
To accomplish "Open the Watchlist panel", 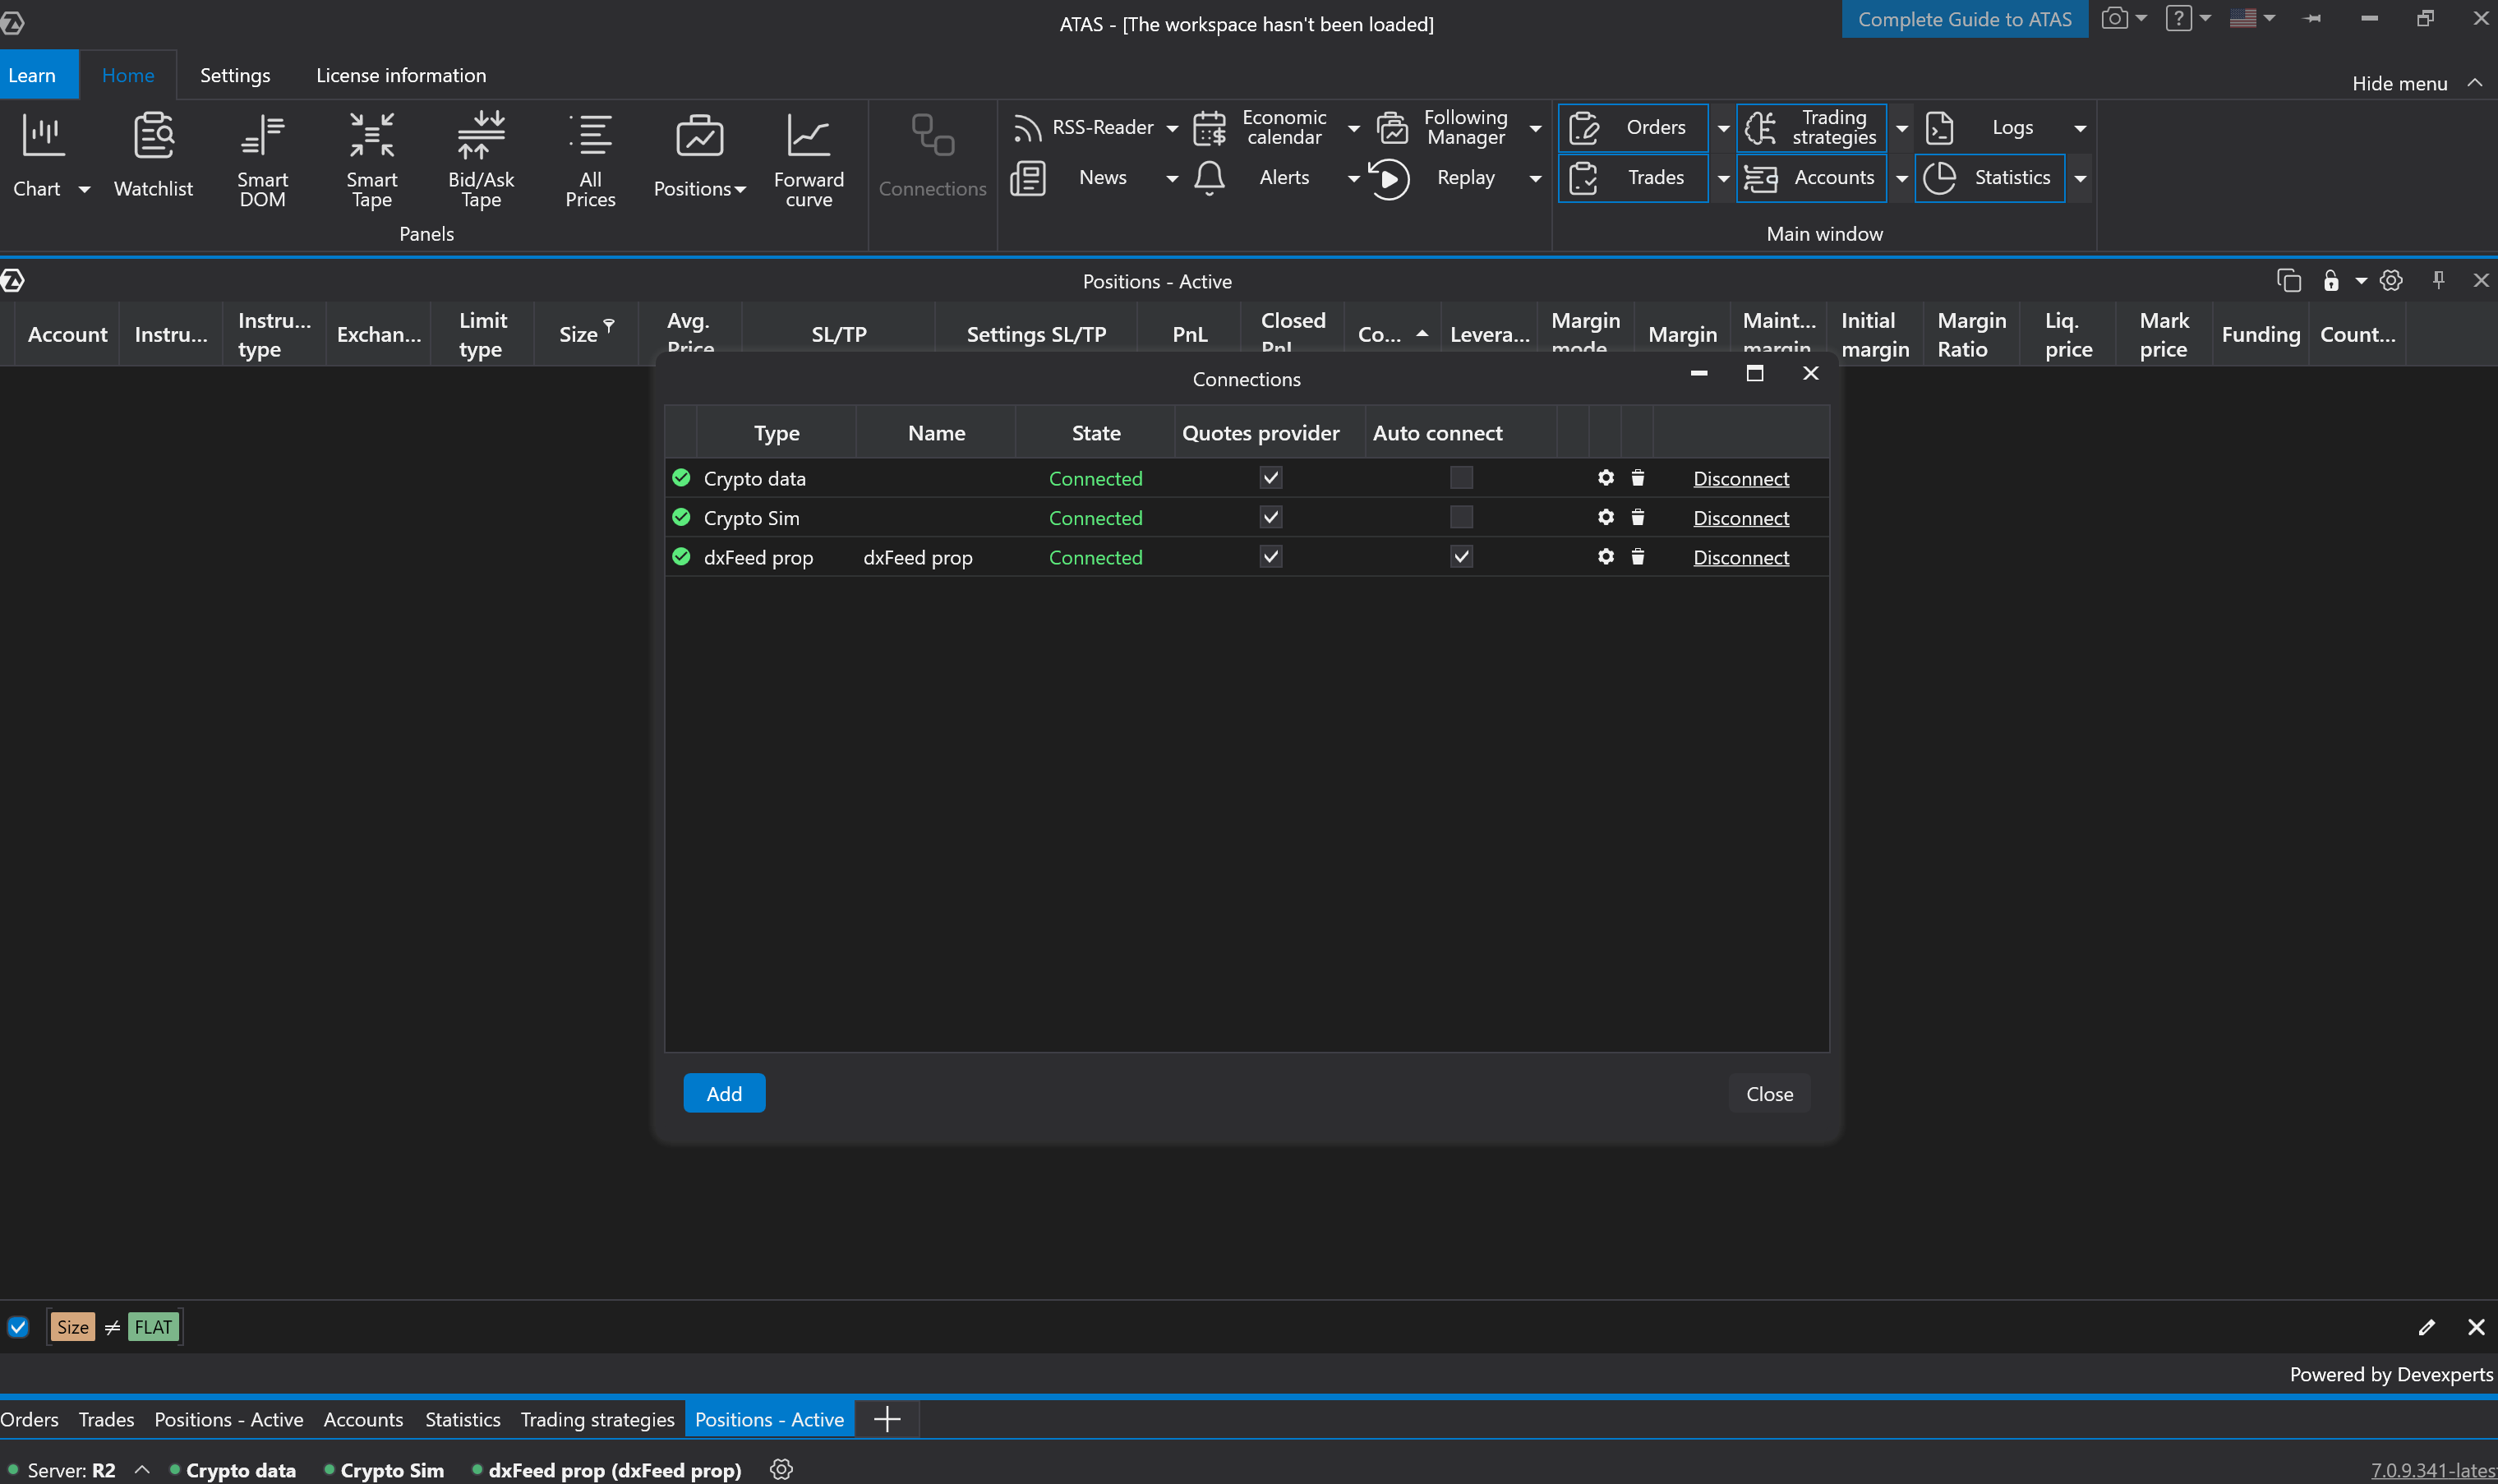I will click(153, 157).
